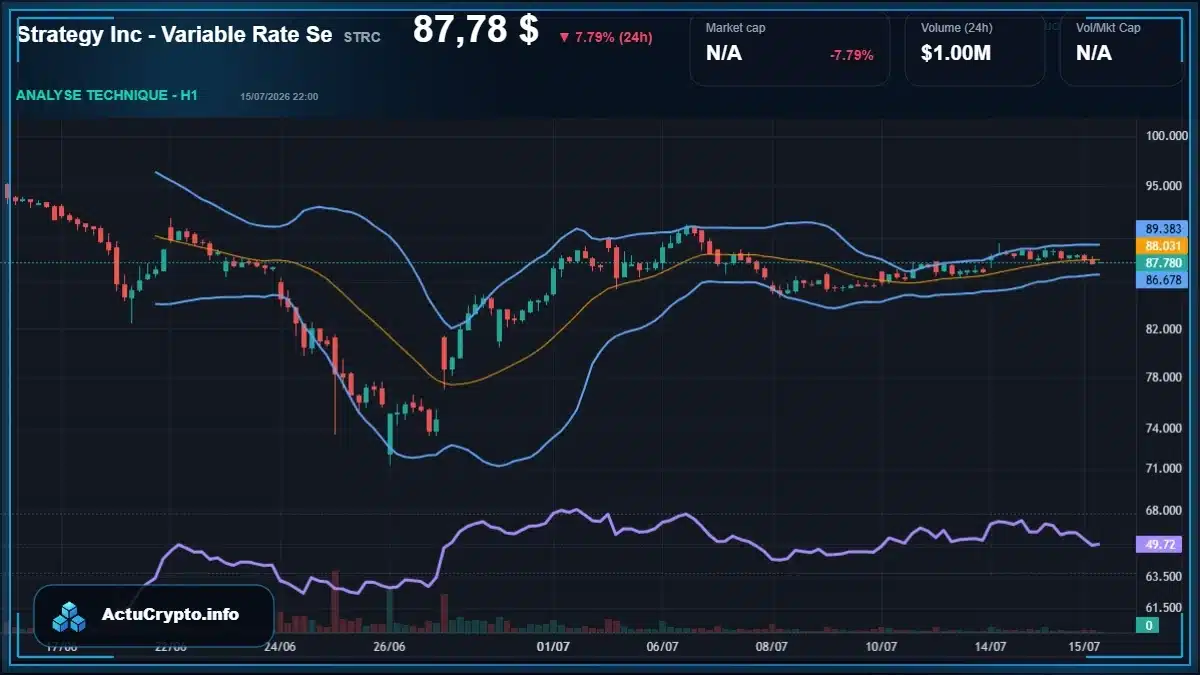
Task: Click the 74.000 price axis label
Action: click(x=1164, y=428)
